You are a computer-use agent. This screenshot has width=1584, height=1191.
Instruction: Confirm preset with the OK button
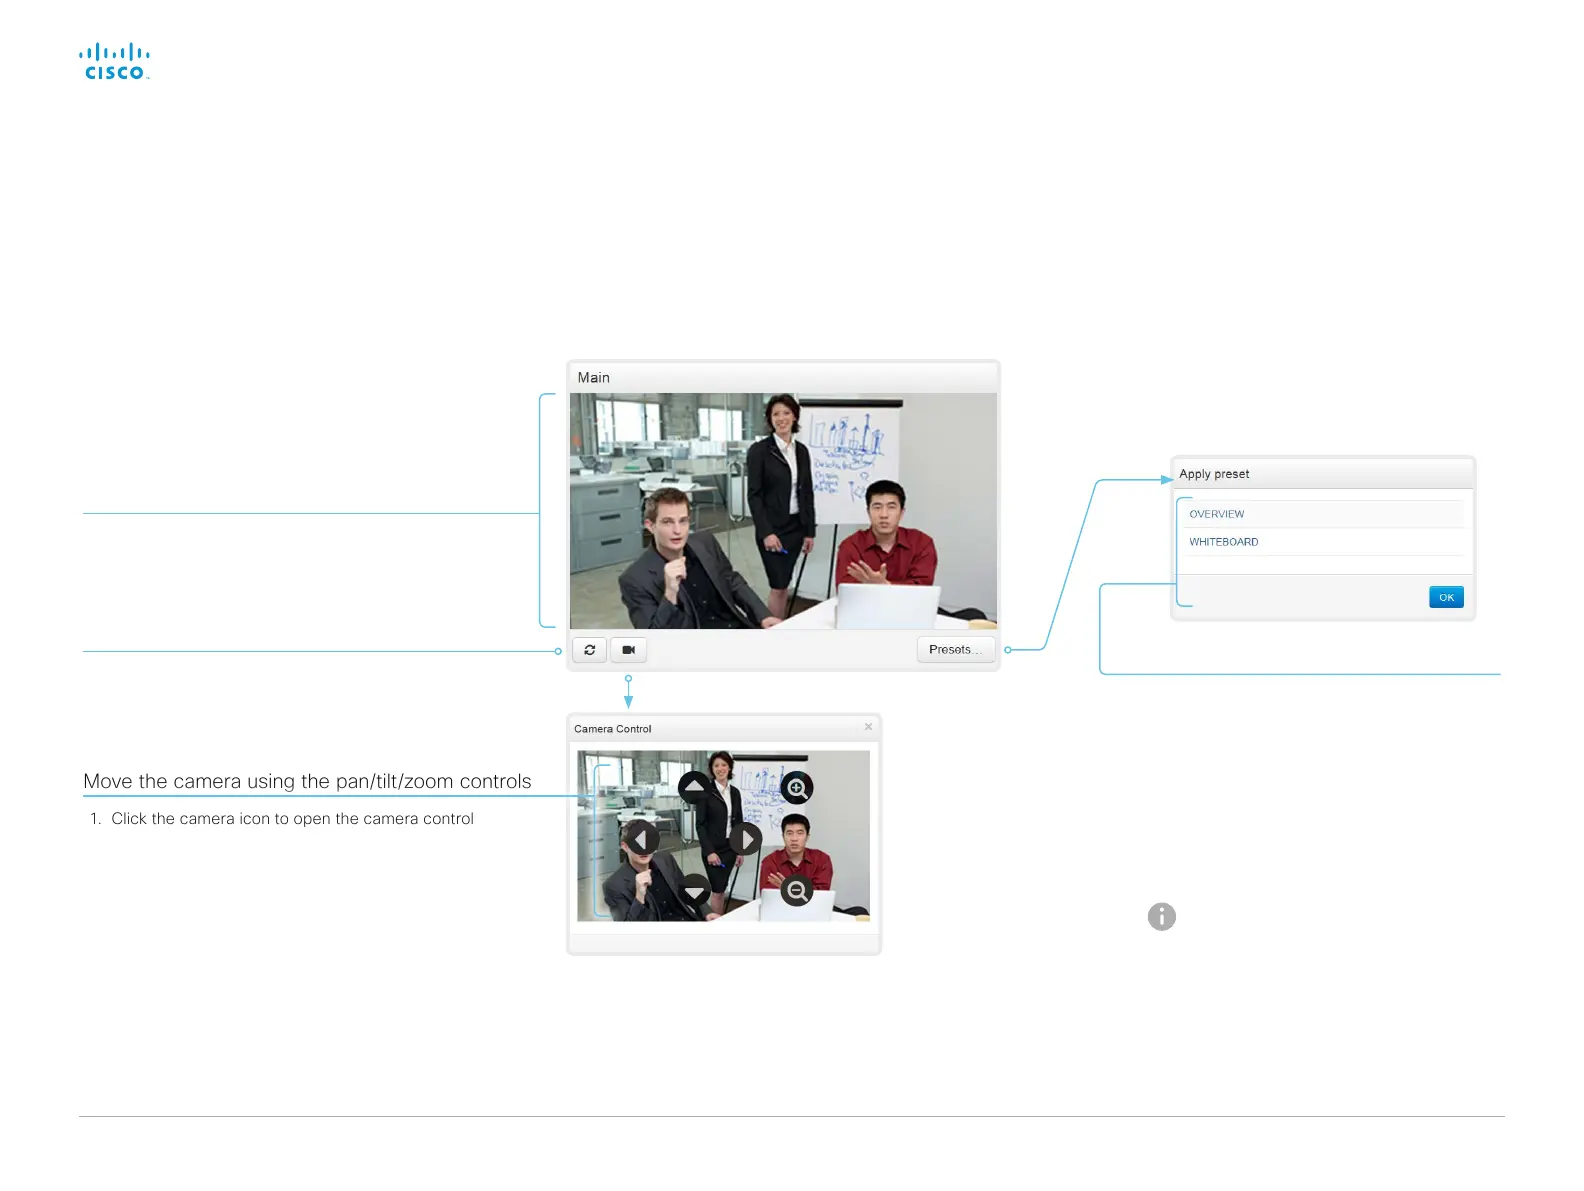1446,597
